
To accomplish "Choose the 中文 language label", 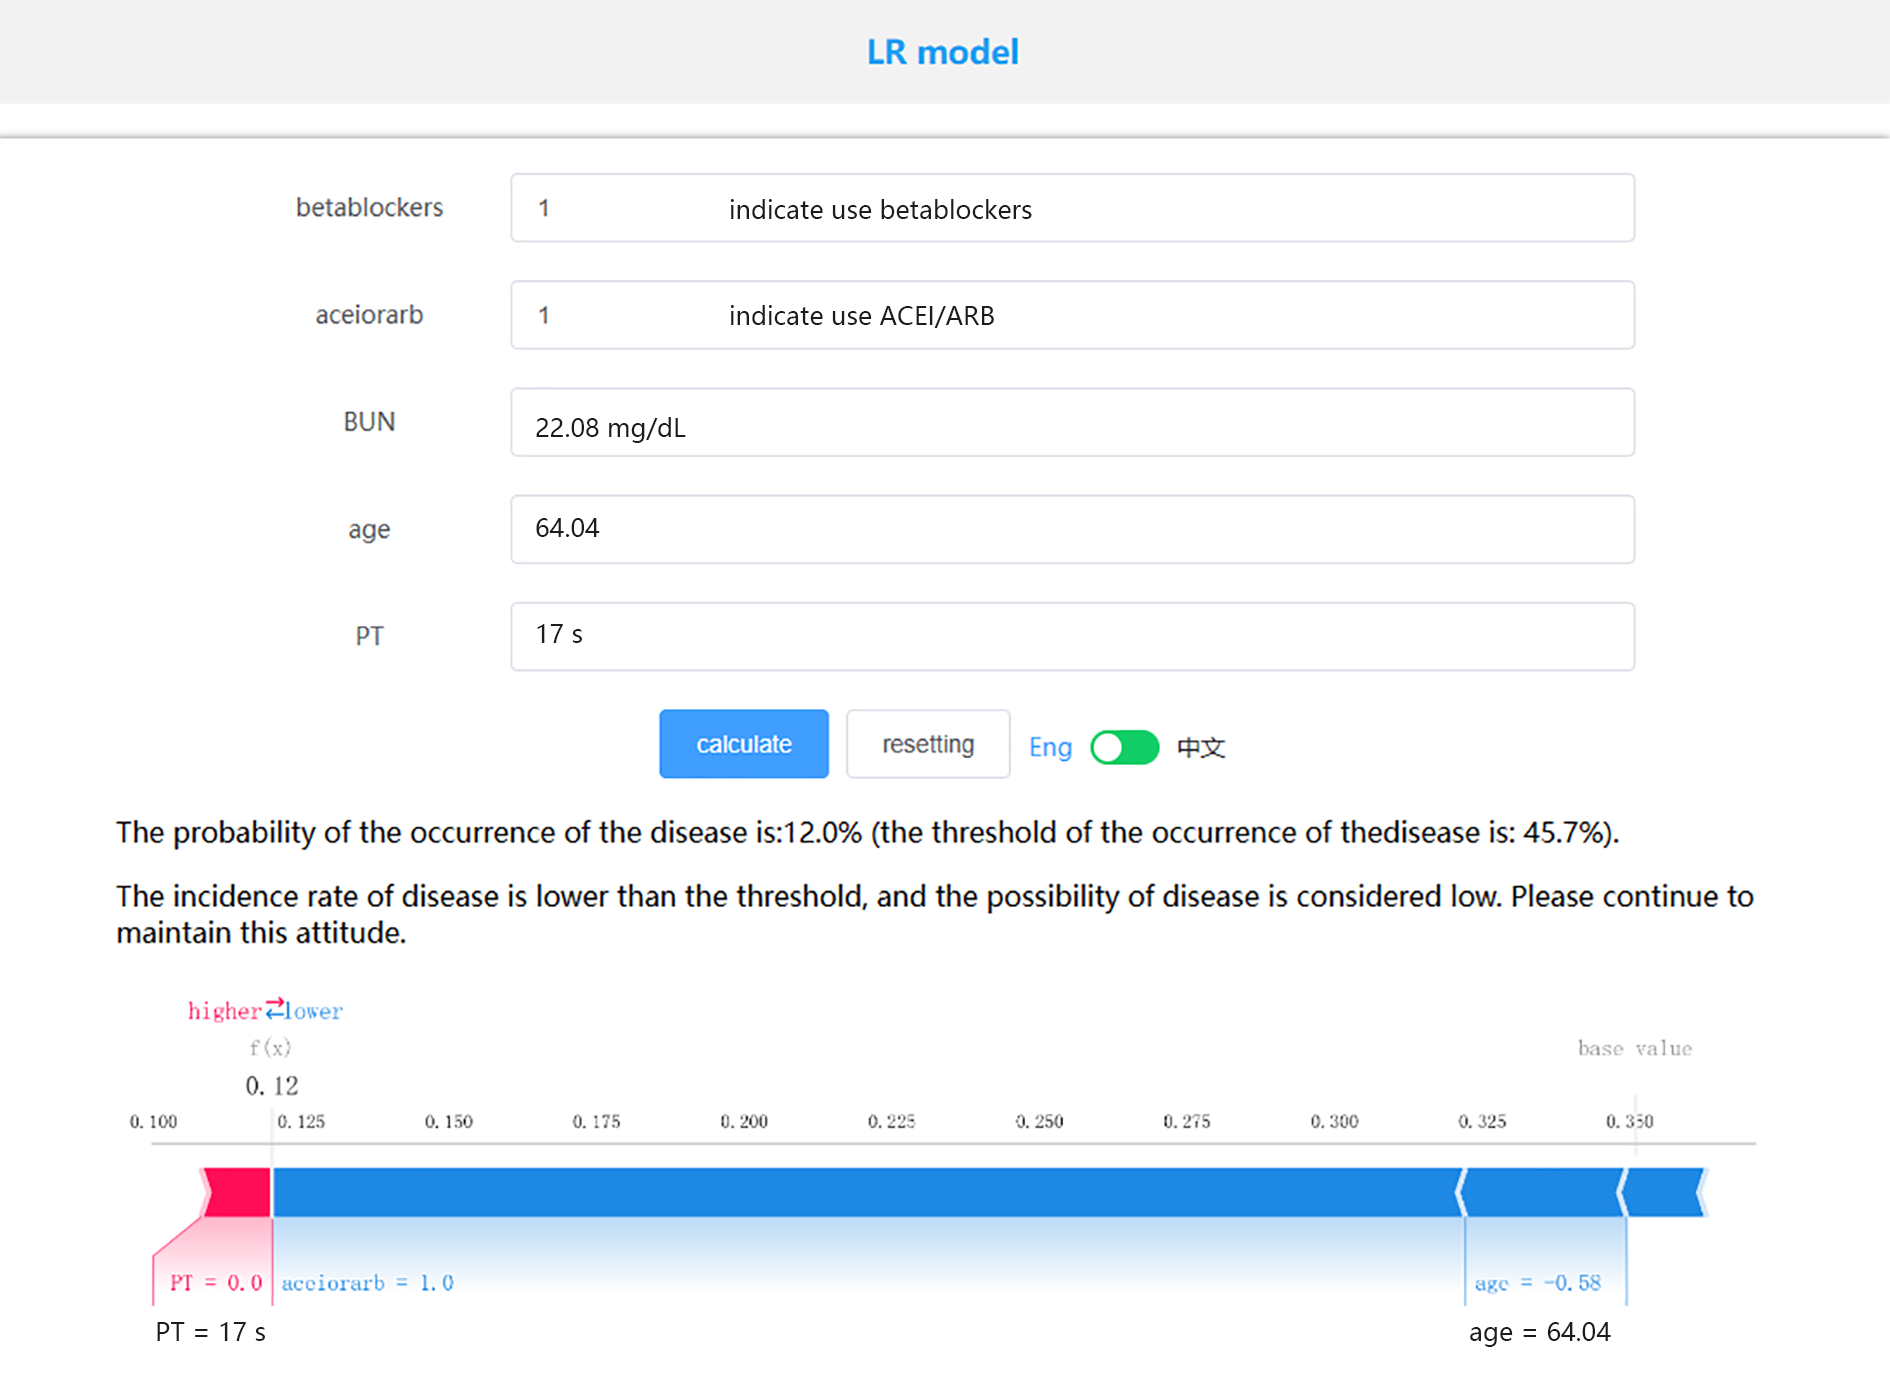I will pos(1200,747).
